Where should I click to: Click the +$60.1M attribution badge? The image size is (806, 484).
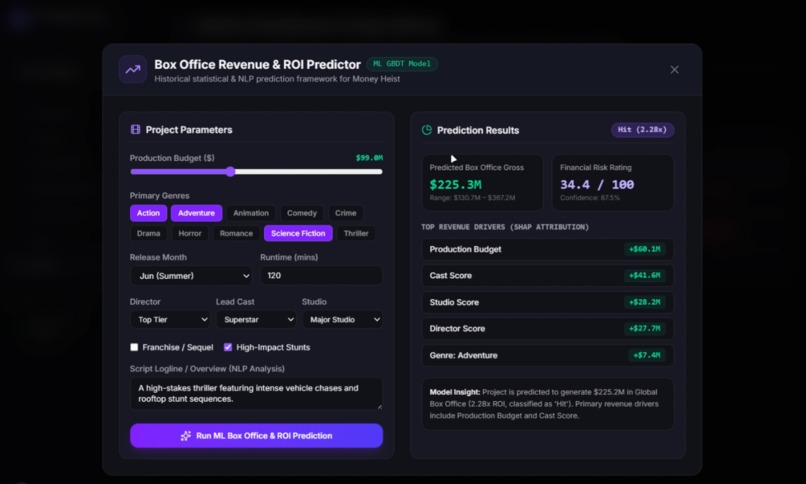coord(645,249)
